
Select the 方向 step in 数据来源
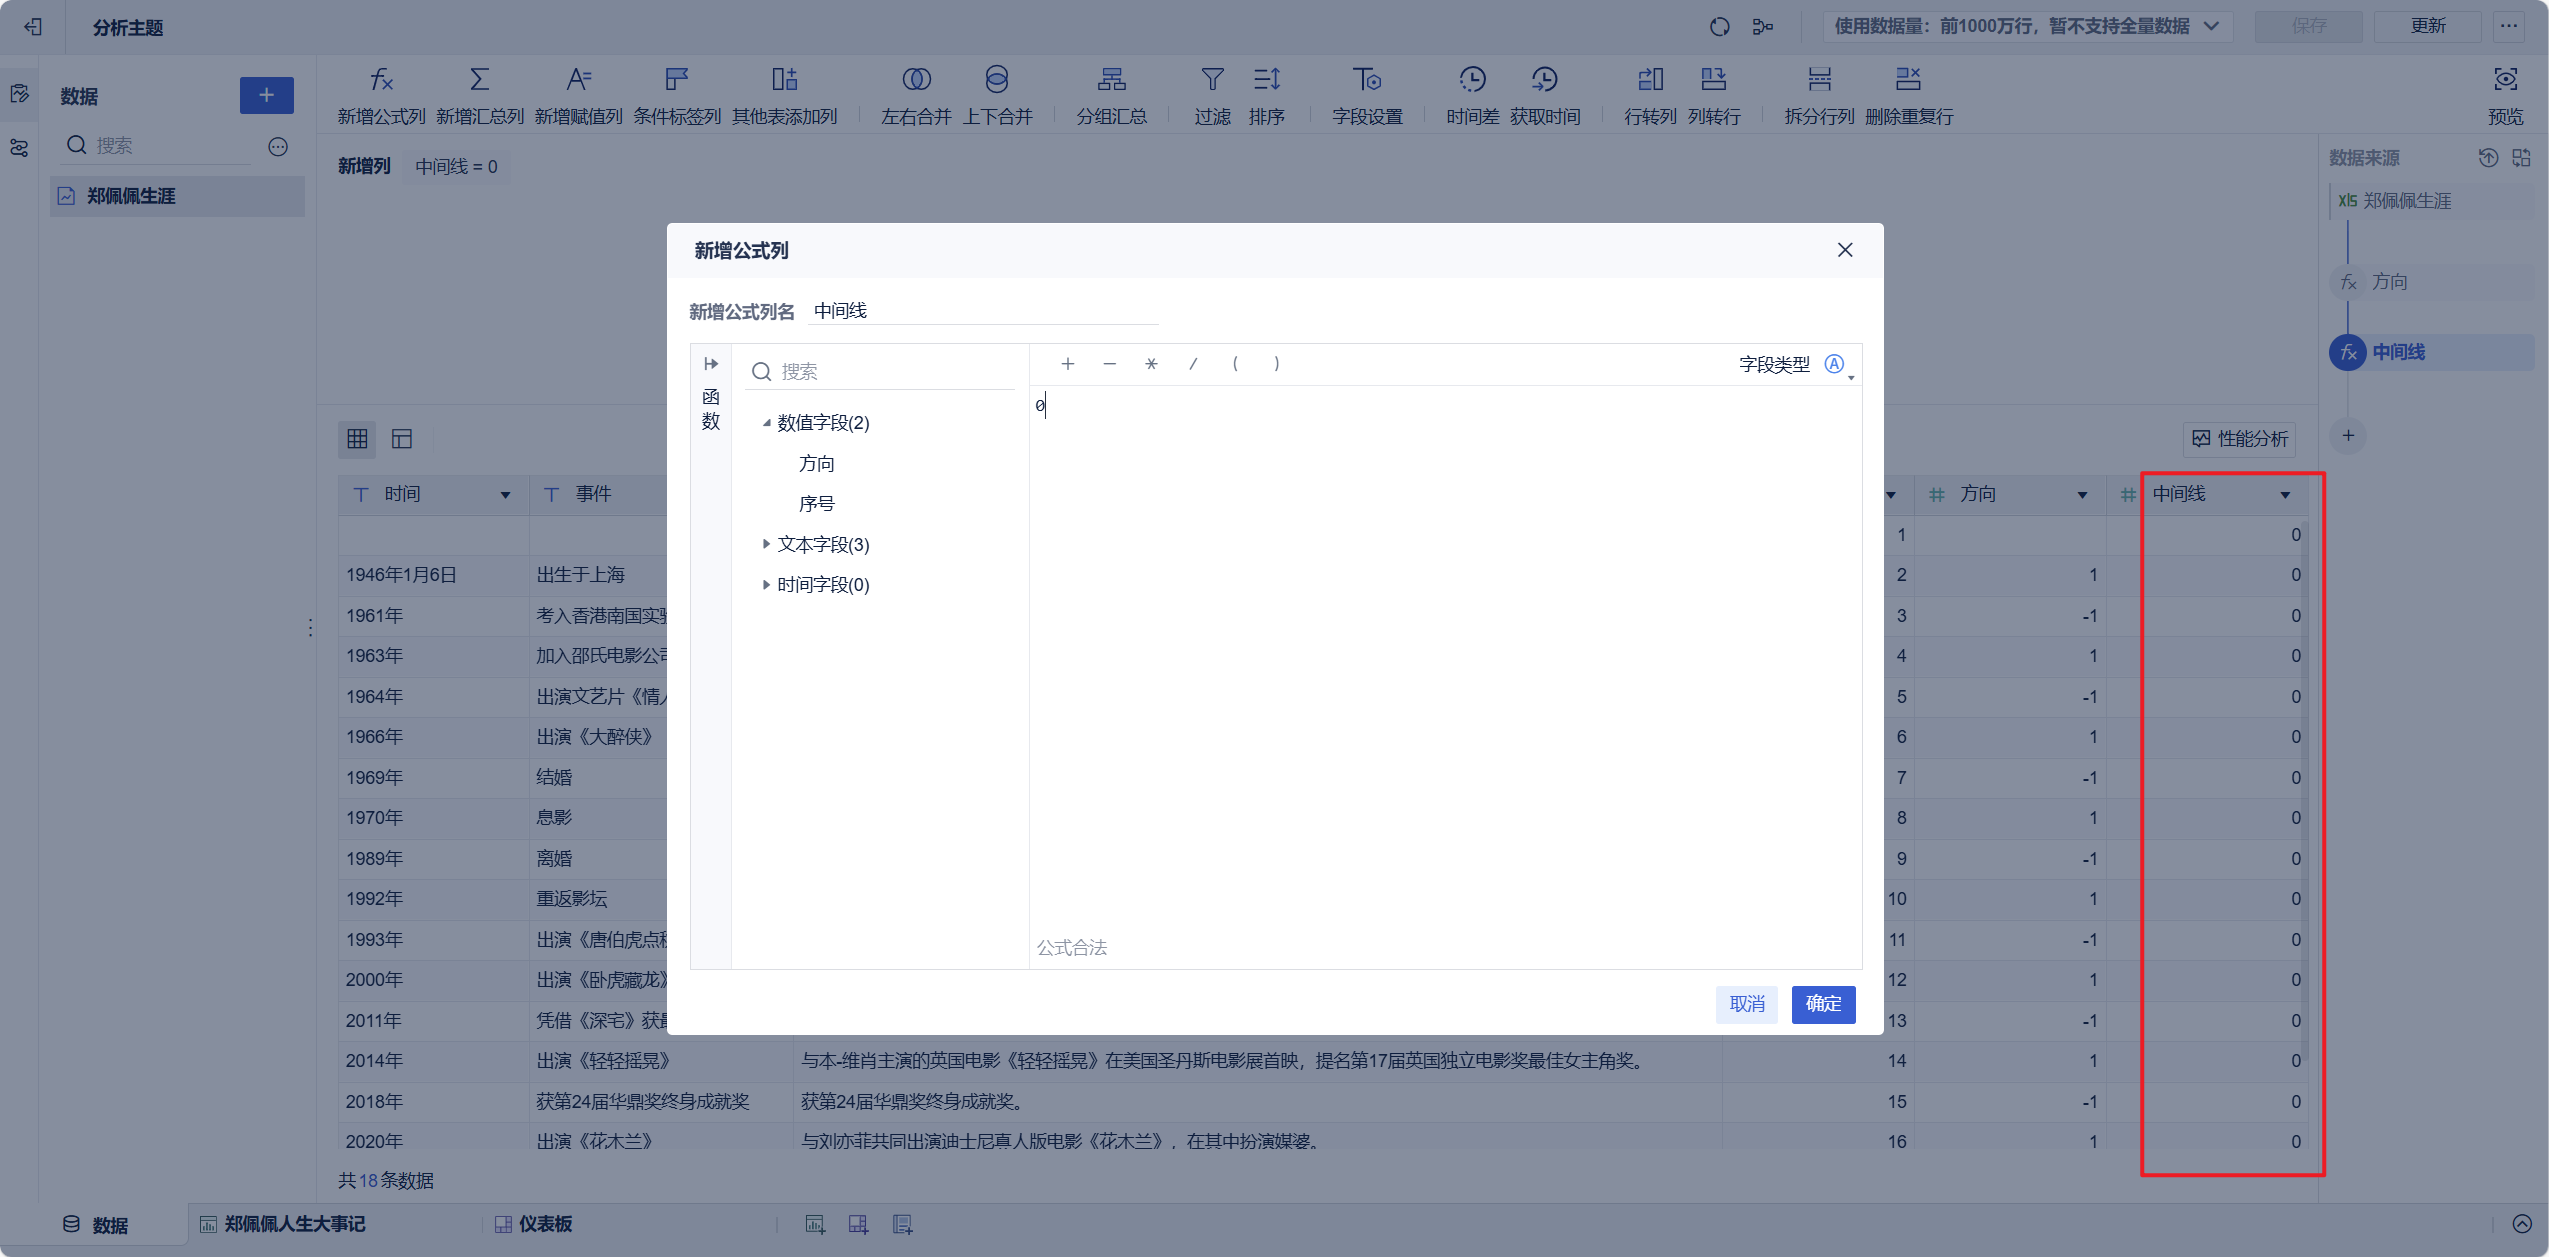pyautogui.click(x=2432, y=282)
